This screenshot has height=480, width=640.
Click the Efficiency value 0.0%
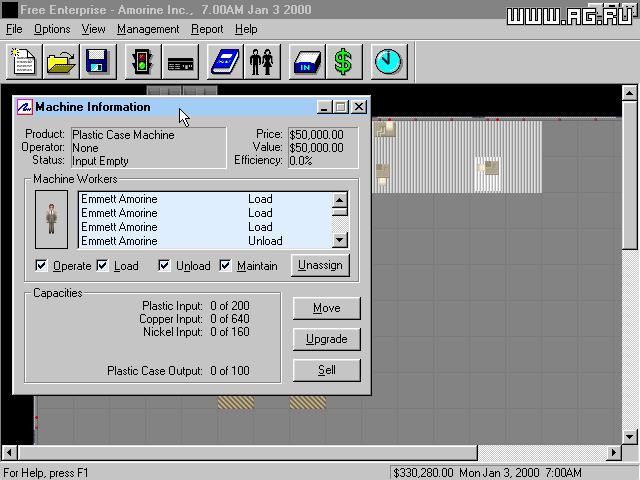[x=301, y=161]
